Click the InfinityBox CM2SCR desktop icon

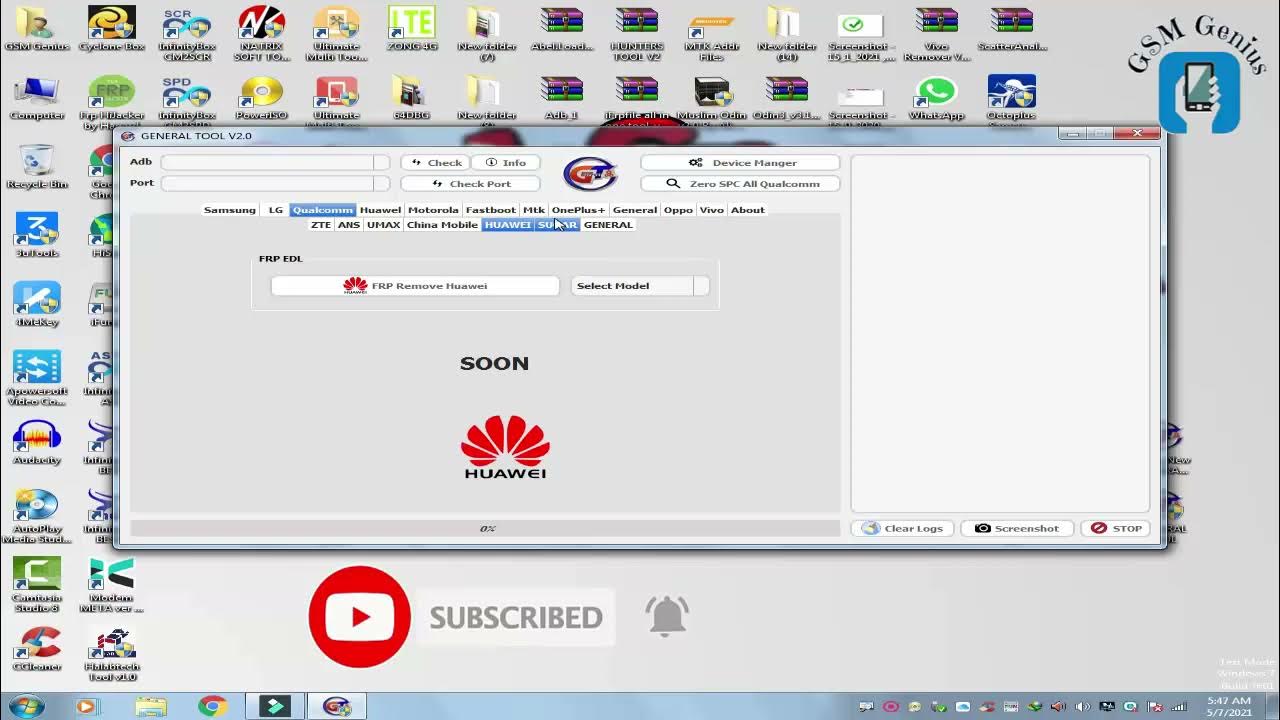(187, 34)
